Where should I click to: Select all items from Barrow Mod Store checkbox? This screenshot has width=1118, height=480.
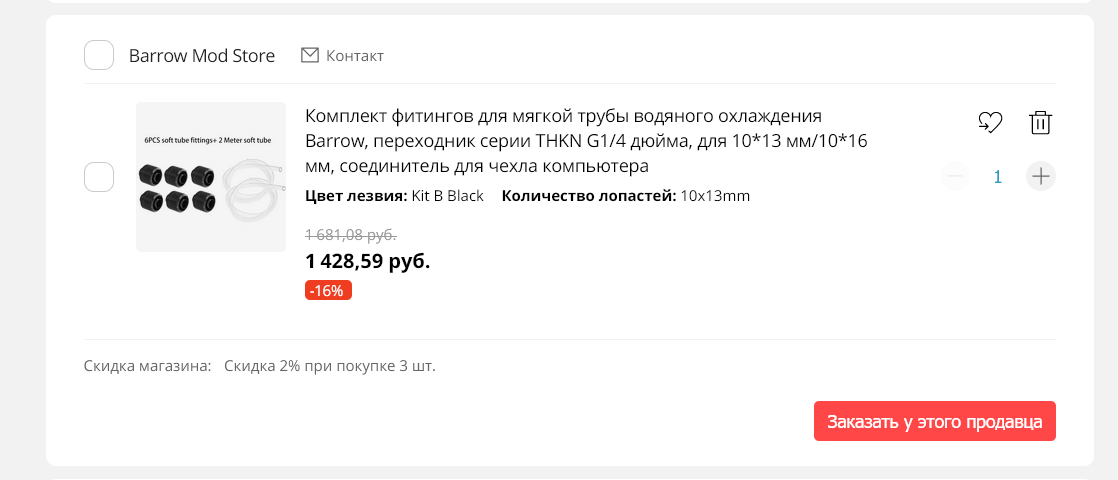click(x=99, y=55)
